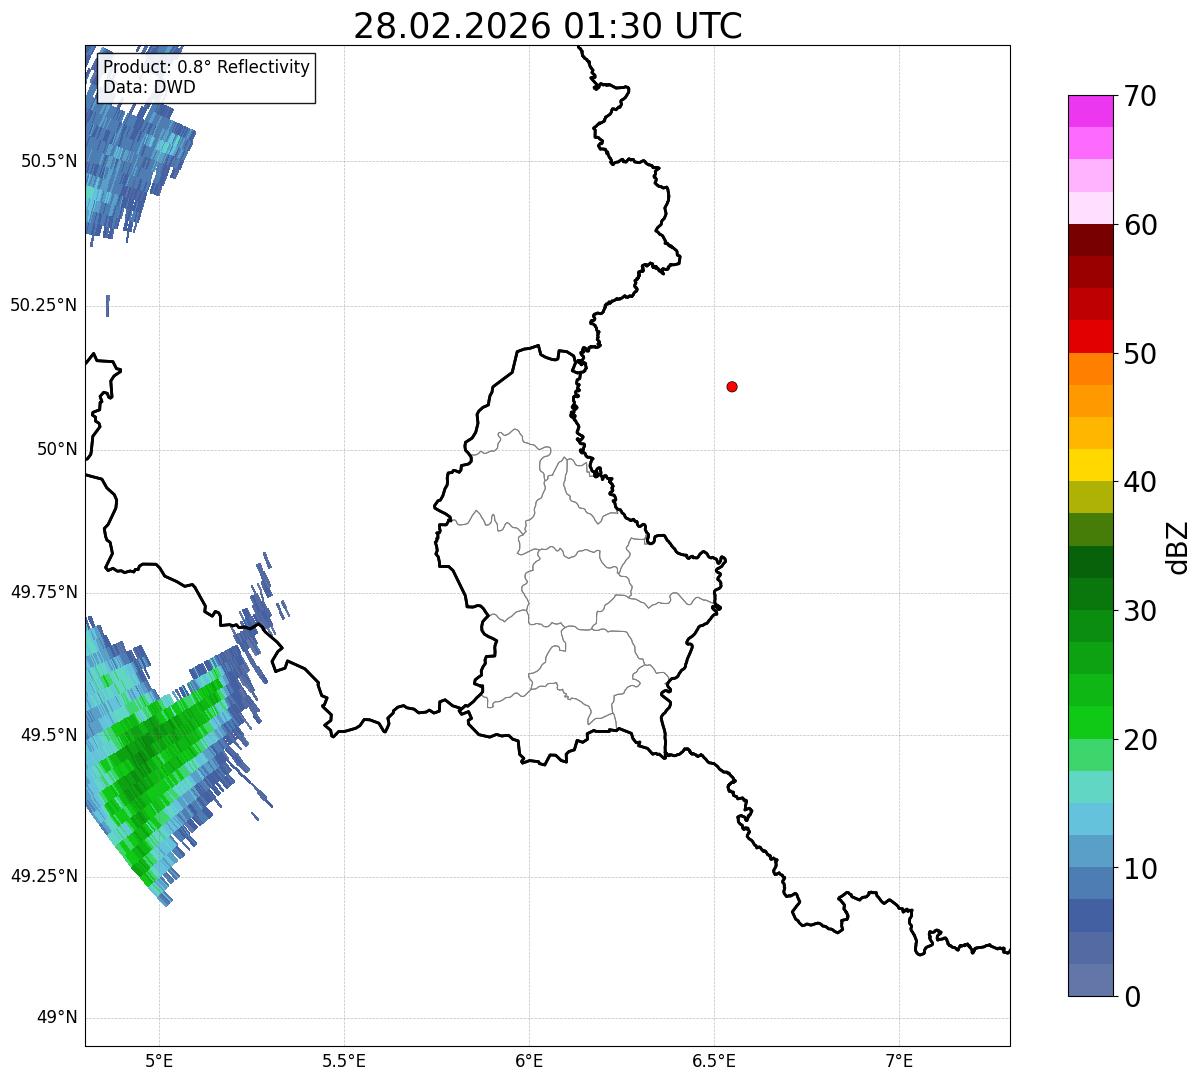Click the 40 tick on colorbar
Viewport: 1202px width, 1081px height.
1139,482
